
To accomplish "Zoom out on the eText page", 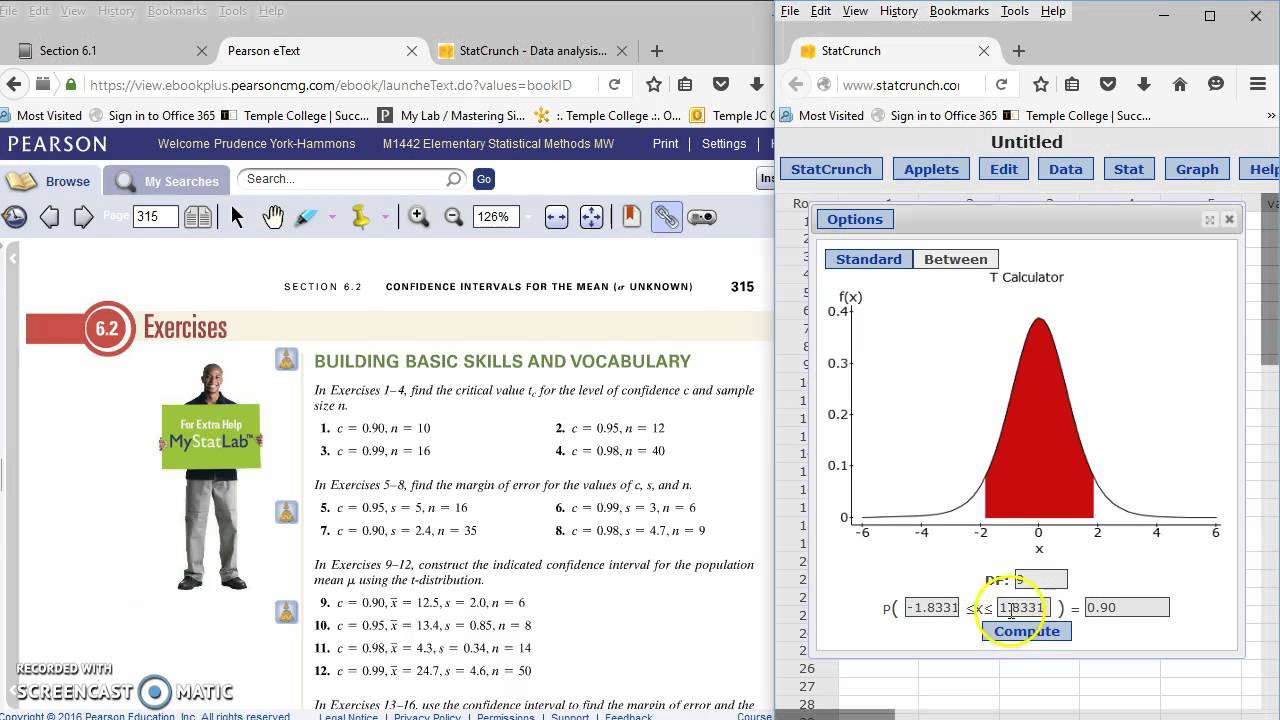I will pyautogui.click(x=453, y=217).
